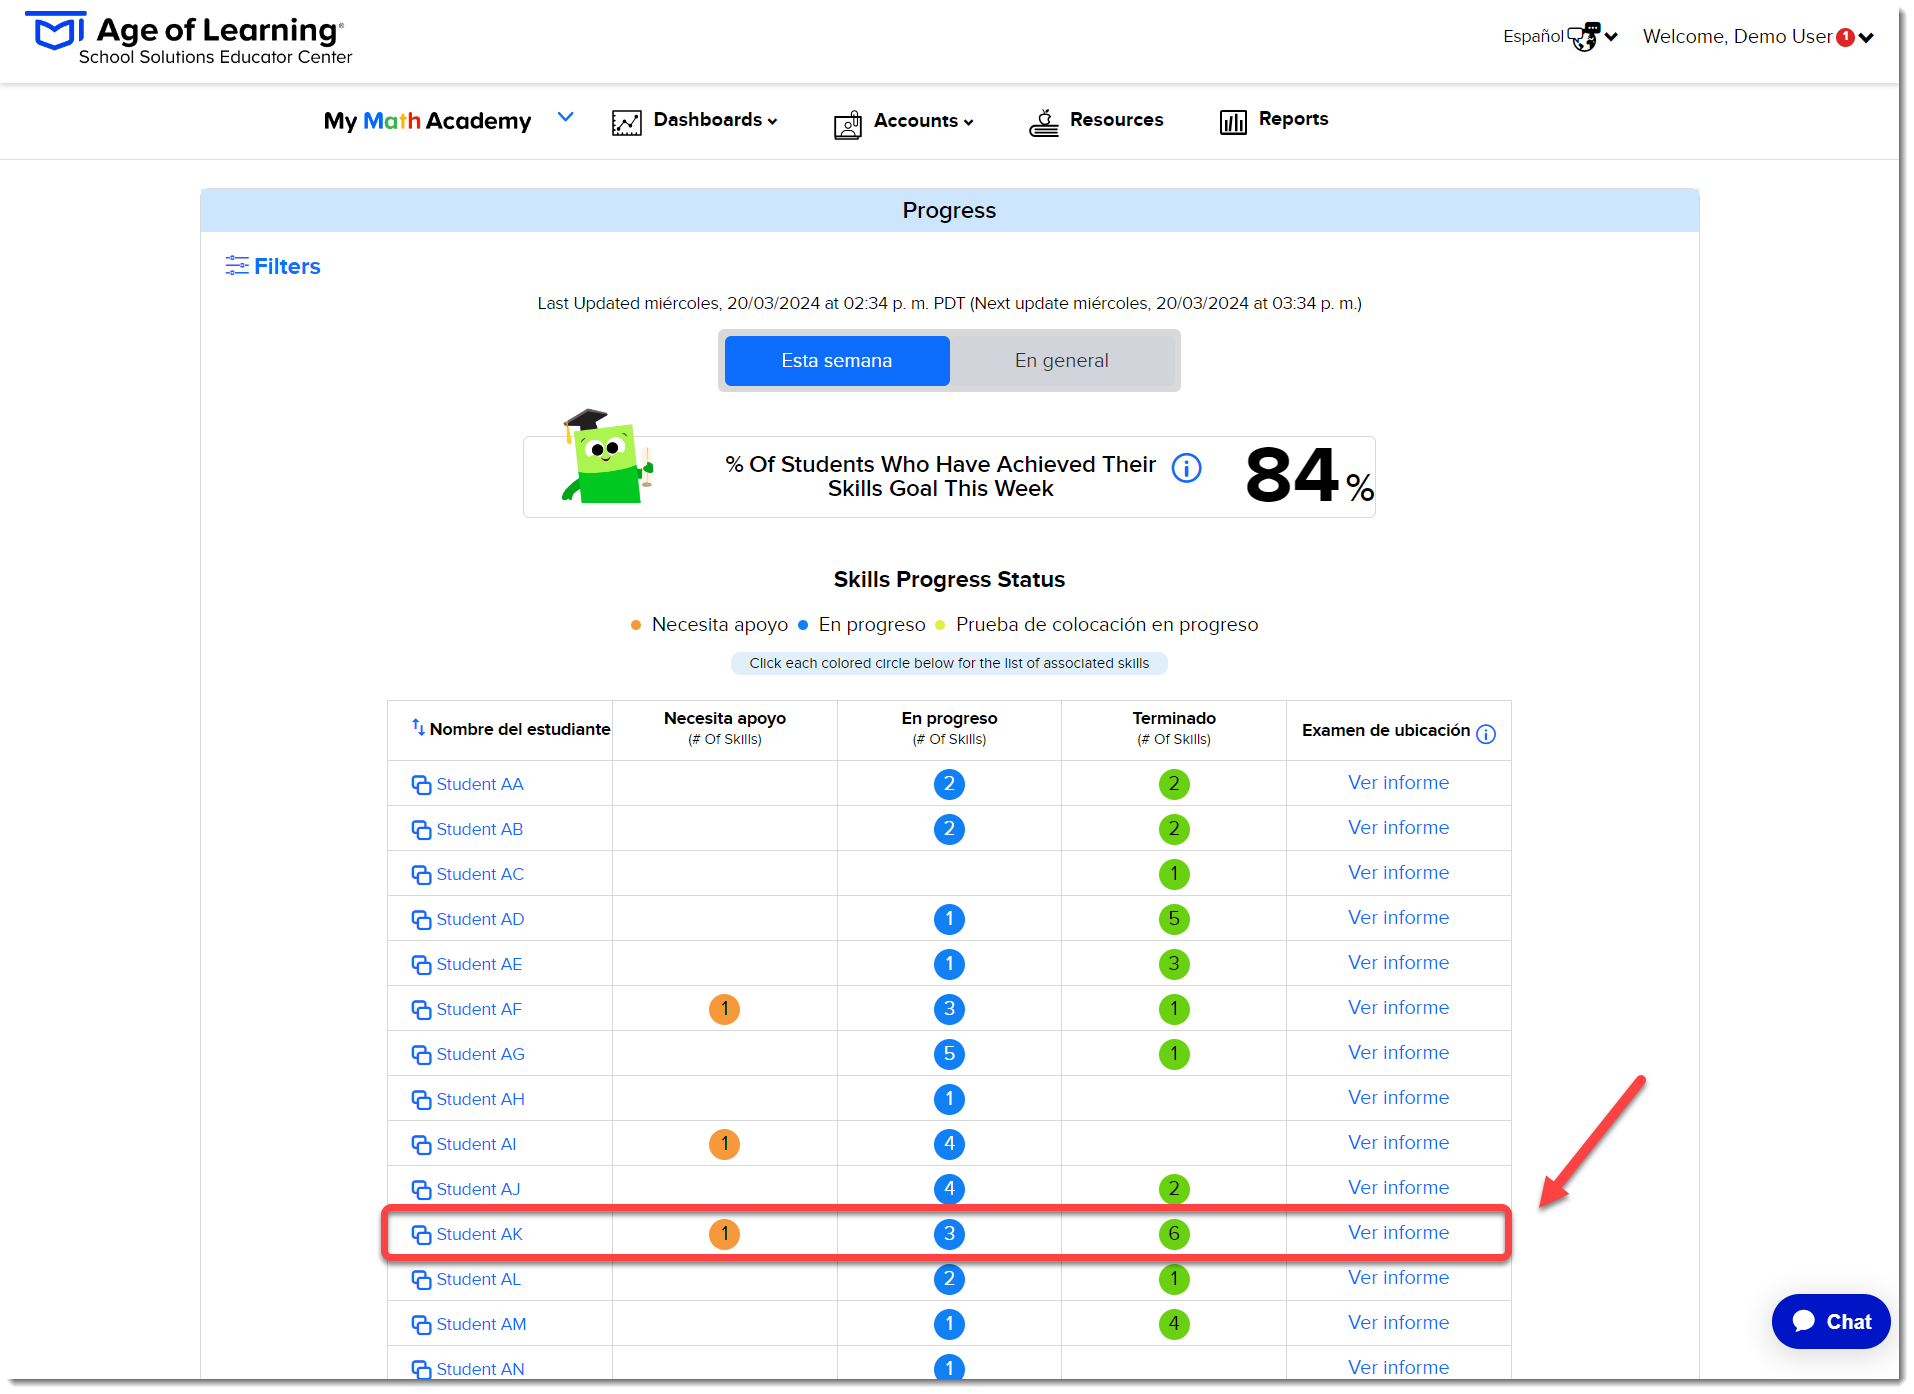This screenshot has width=1914, height=1394.
Task: Open Ver informe for Student AD
Action: pyautogui.click(x=1398, y=918)
